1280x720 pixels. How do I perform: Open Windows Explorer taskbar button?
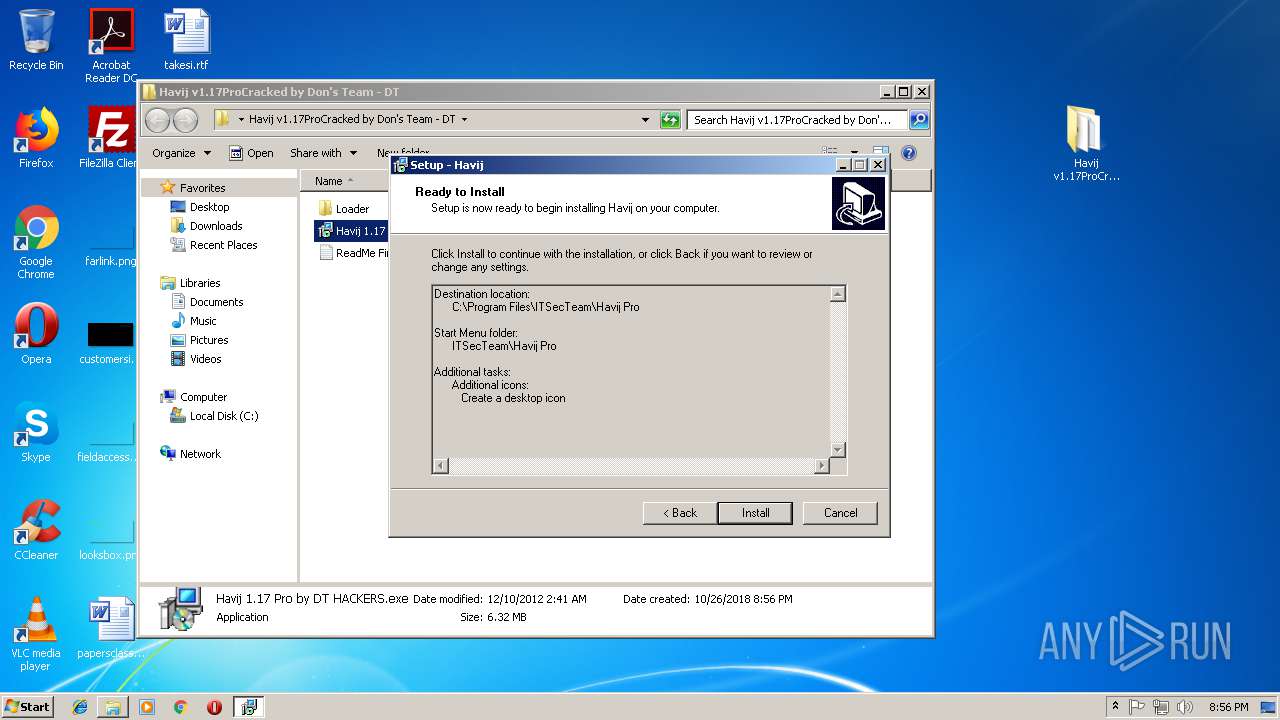(x=113, y=706)
